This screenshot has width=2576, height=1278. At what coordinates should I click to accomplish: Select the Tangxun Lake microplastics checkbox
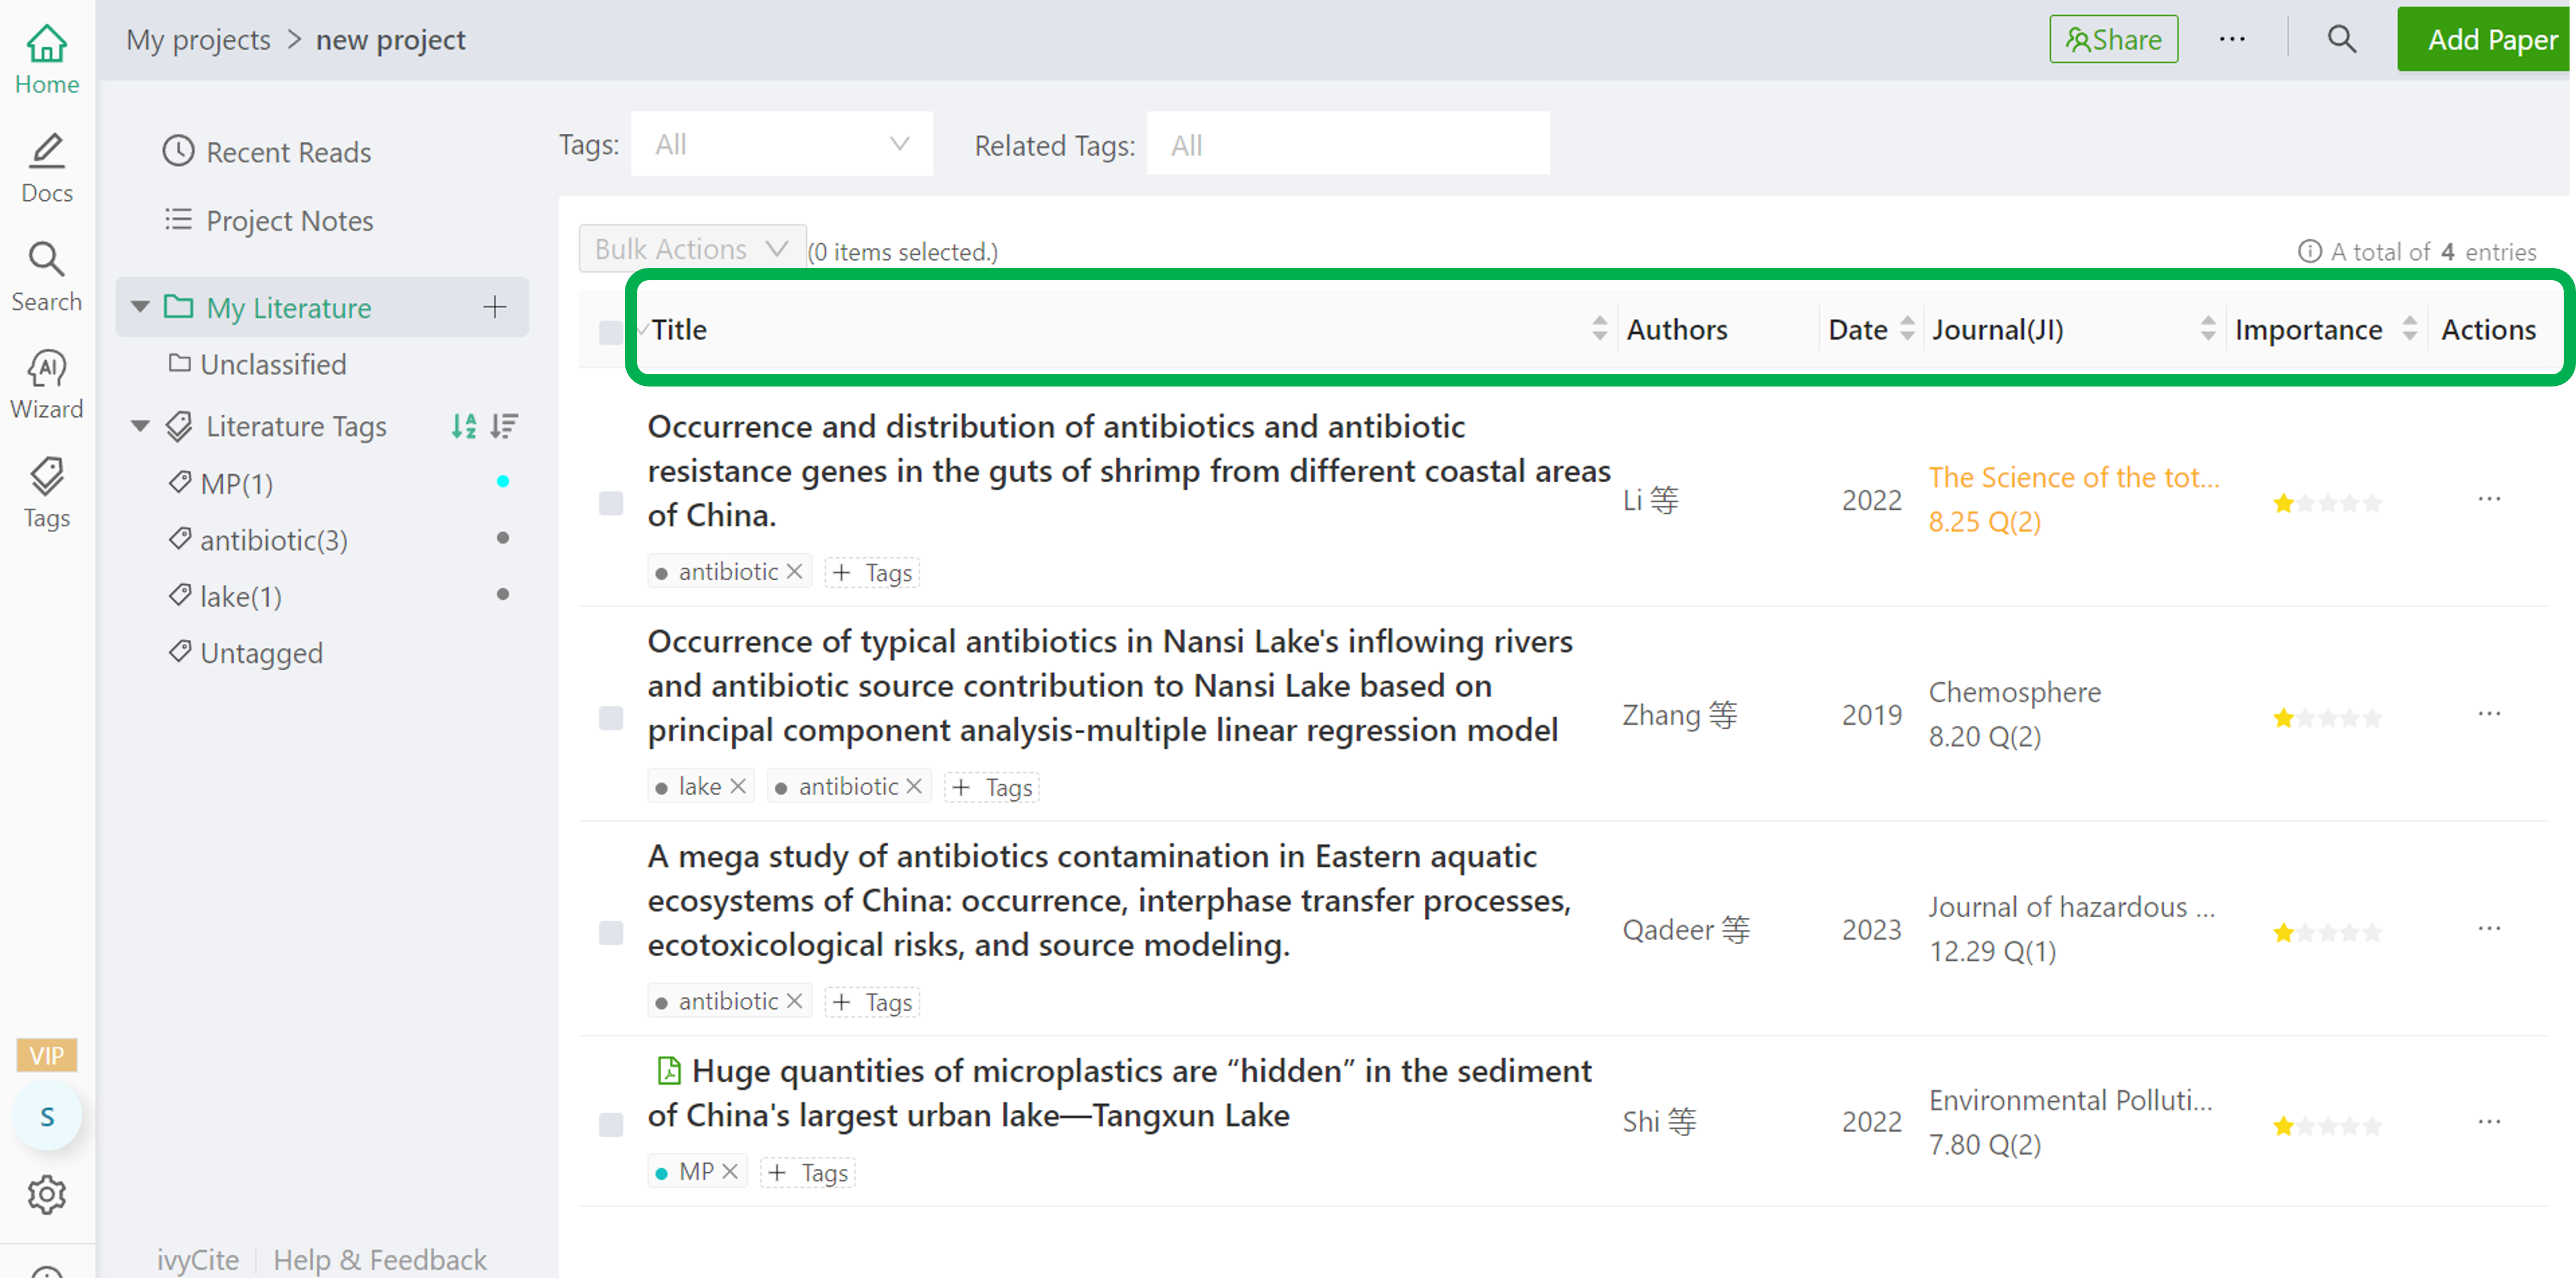click(610, 1125)
